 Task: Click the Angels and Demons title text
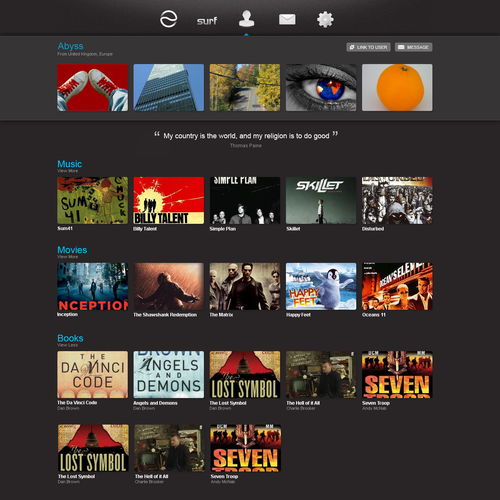(x=155, y=403)
